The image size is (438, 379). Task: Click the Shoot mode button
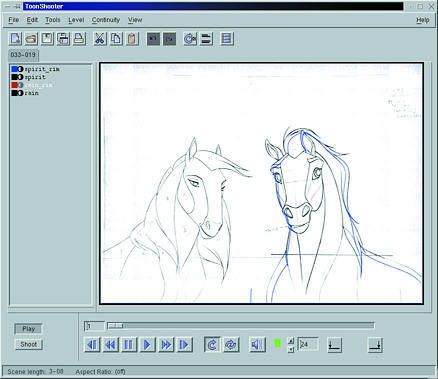(x=29, y=344)
